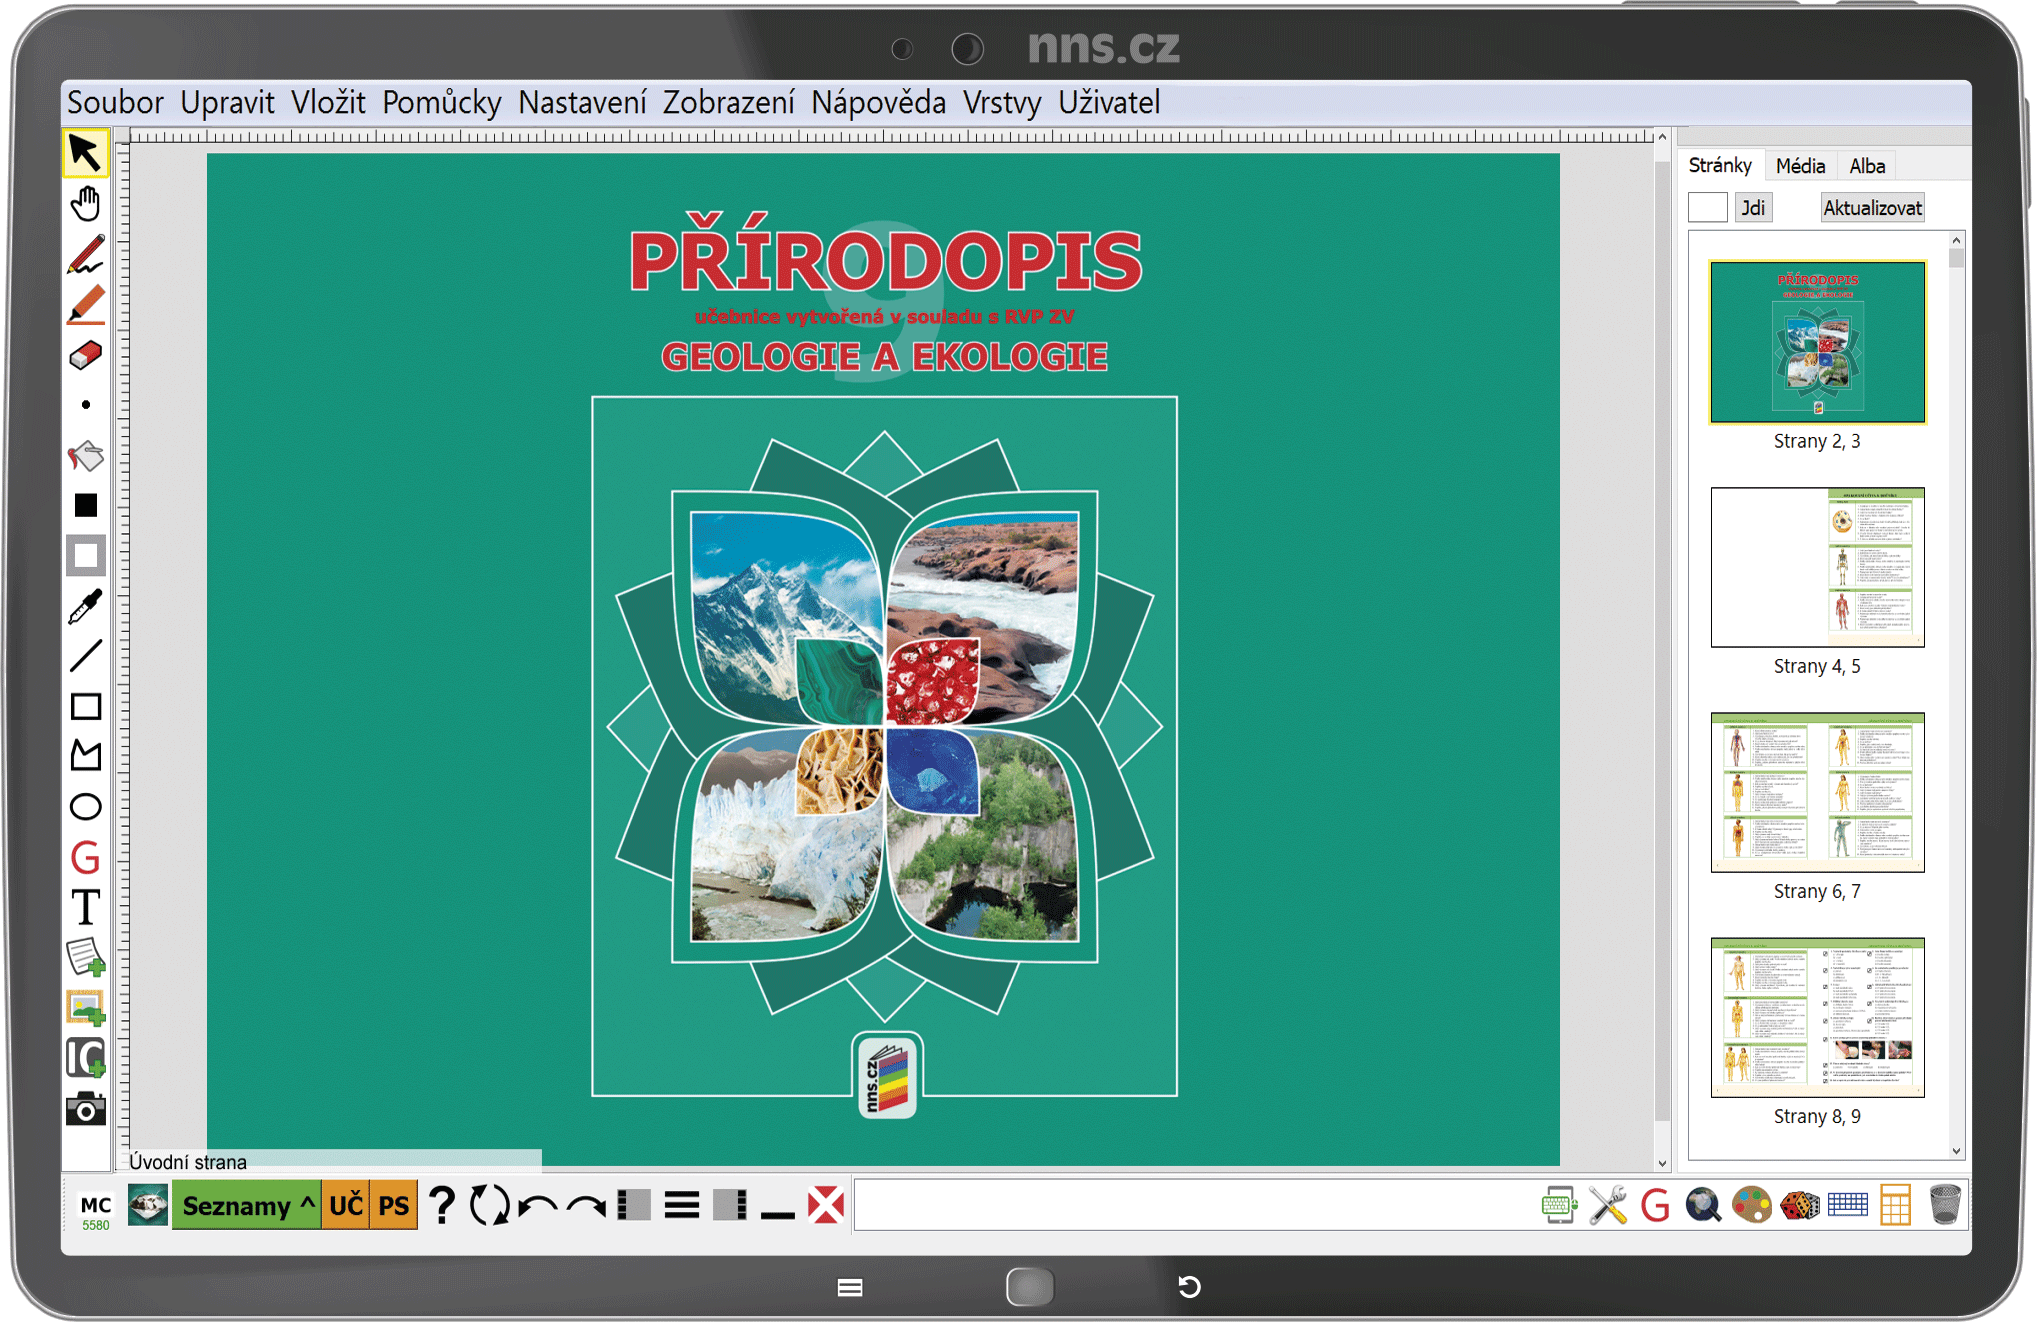
Task: Select the ellipse drawing tool
Action: 86,807
